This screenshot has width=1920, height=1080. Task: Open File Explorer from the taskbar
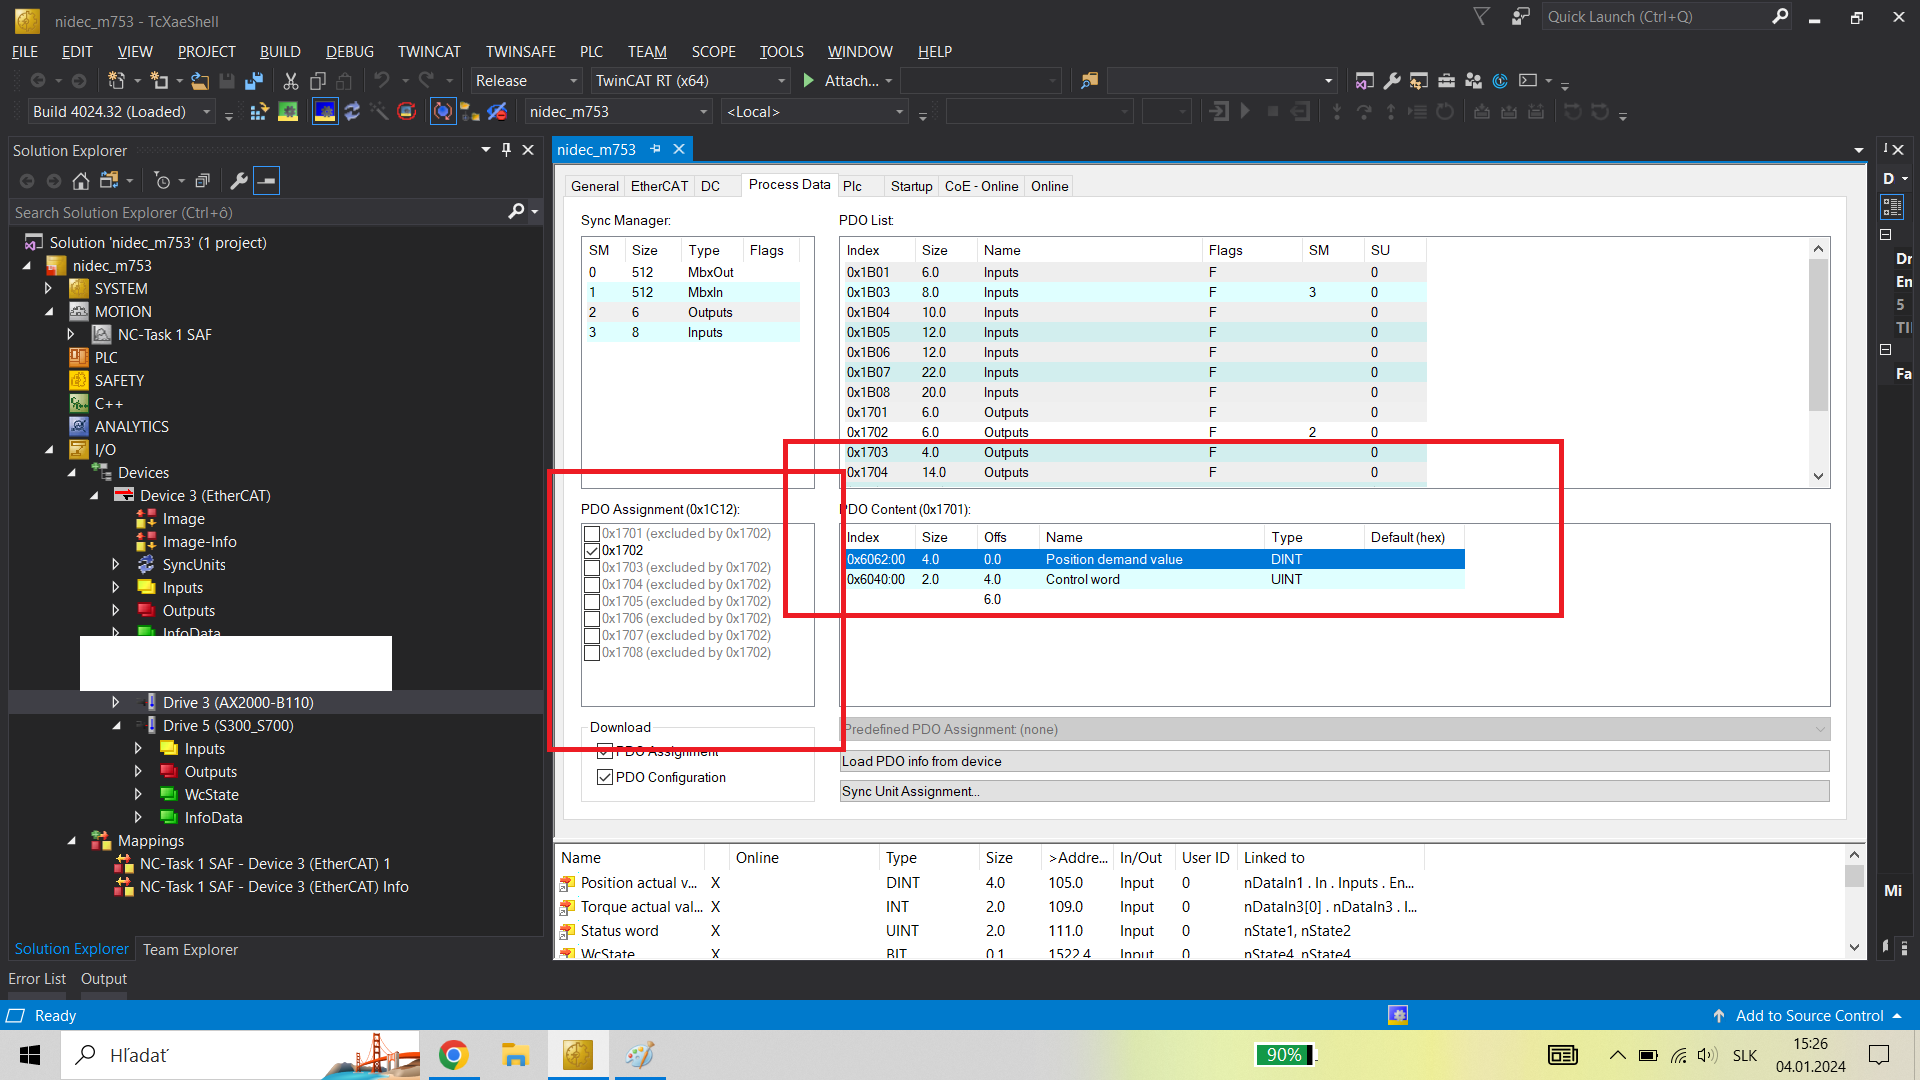(515, 1055)
